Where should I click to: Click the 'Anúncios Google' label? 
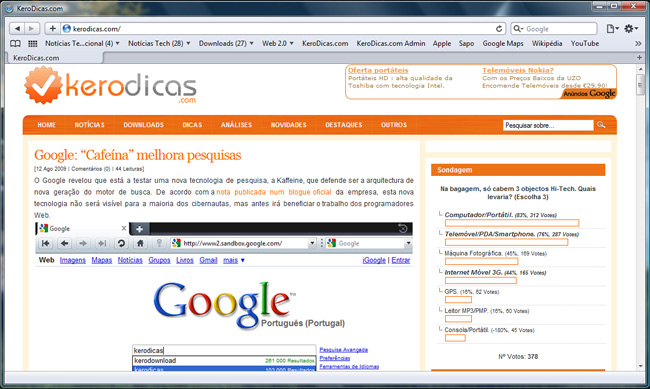[x=589, y=94]
